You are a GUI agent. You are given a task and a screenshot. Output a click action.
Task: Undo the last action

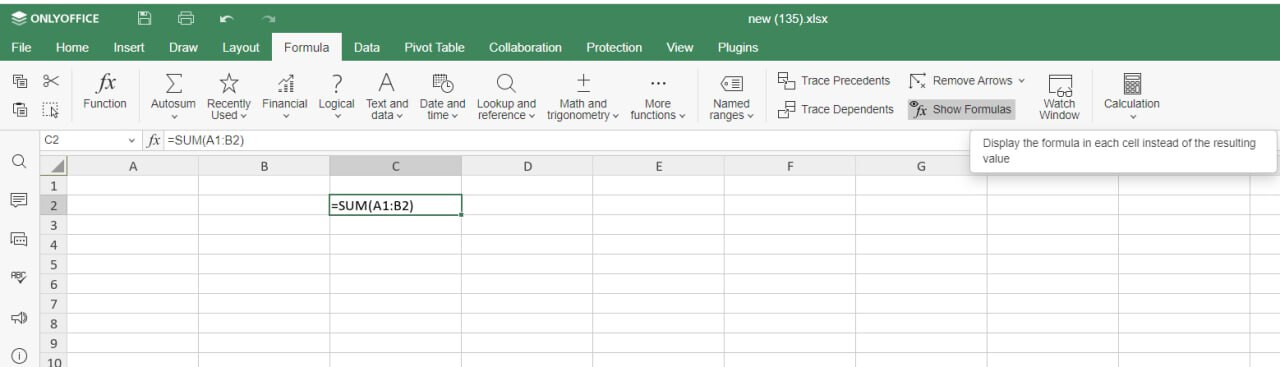point(227,18)
